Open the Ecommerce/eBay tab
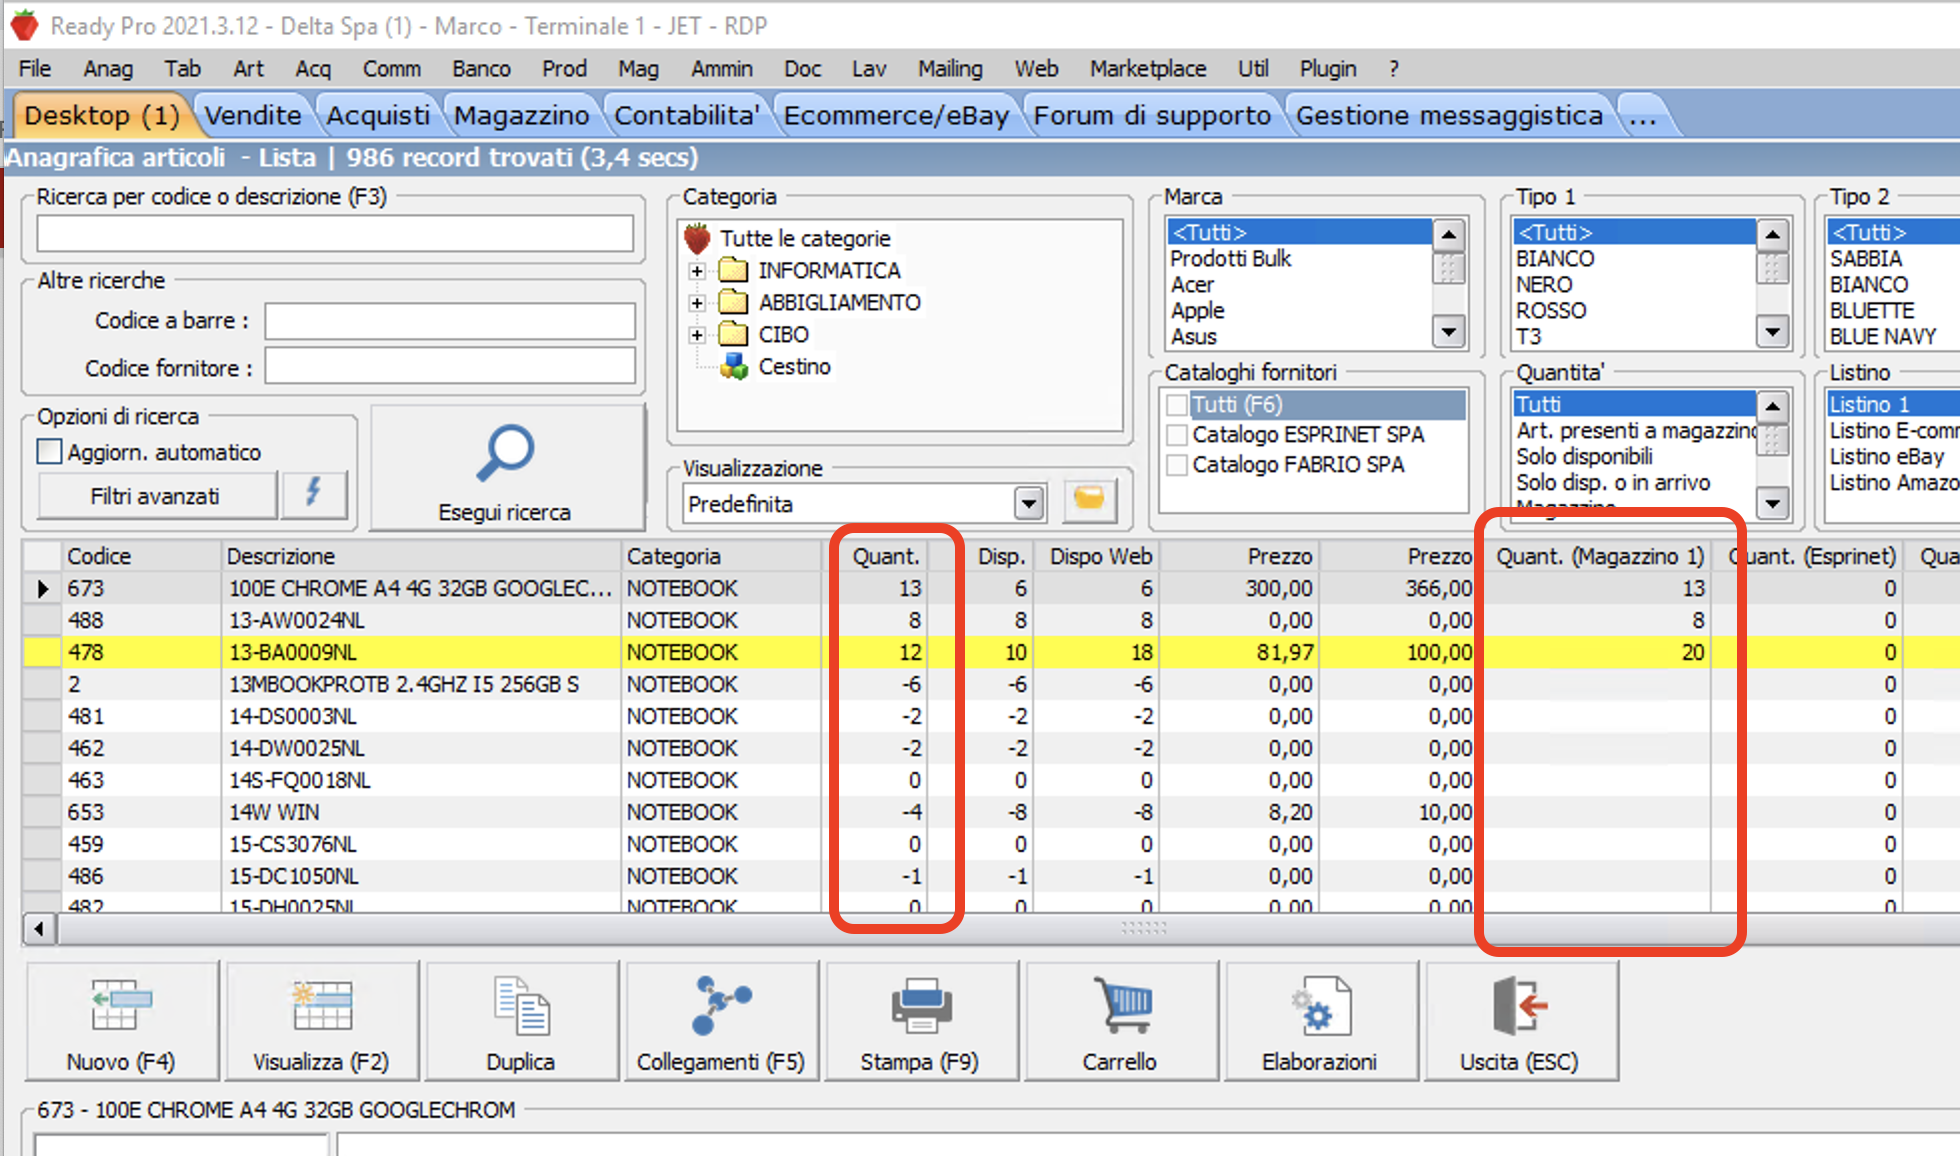The height and width of the screenshot is (1156, 1960). [x=896, y=115]
